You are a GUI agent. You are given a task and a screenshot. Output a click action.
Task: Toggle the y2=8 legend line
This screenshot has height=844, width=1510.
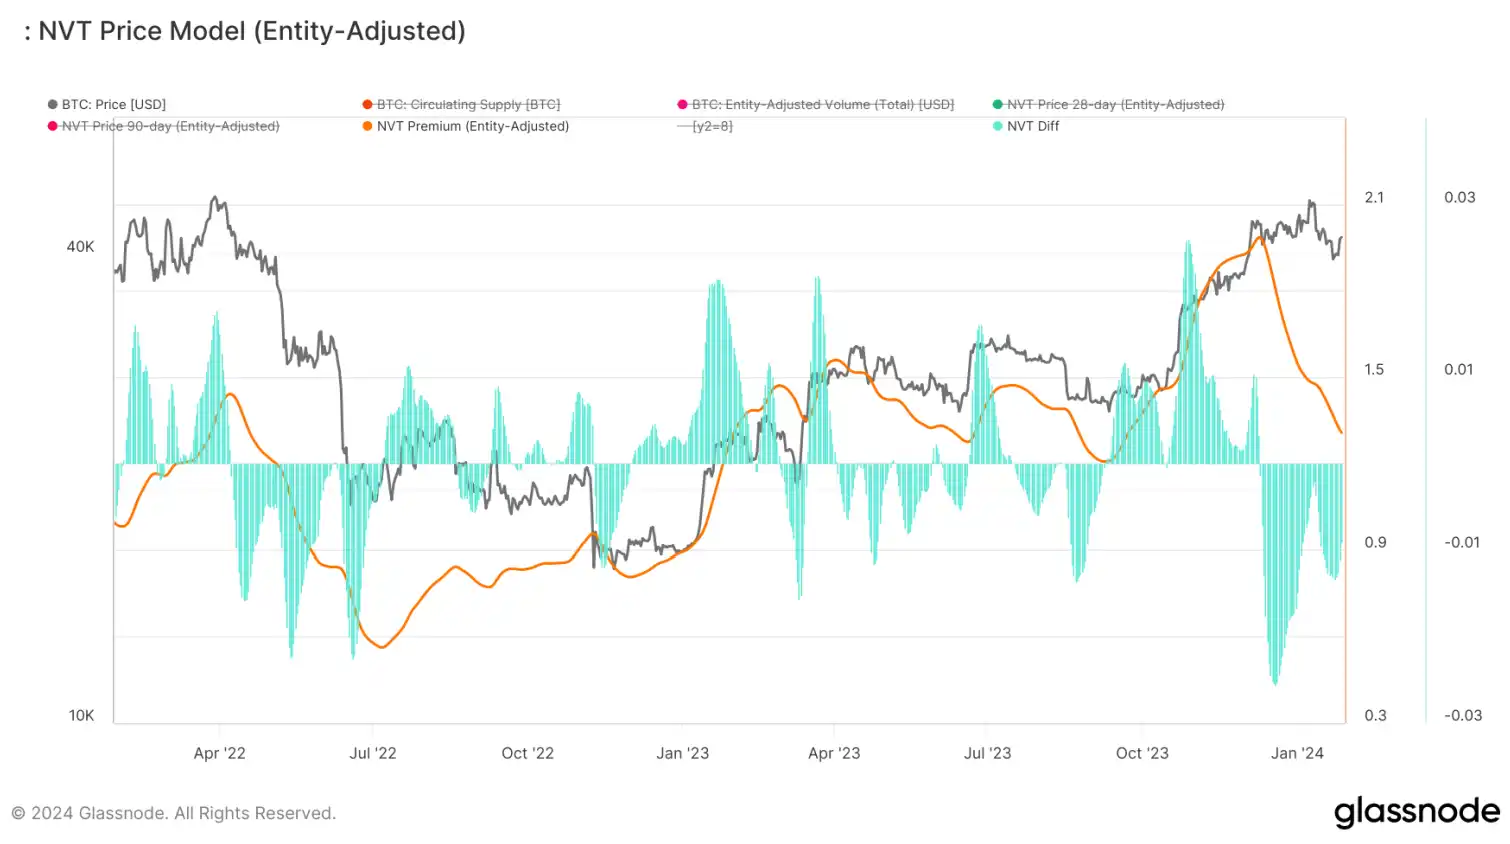pyautogui.click(x=712, y=126)
